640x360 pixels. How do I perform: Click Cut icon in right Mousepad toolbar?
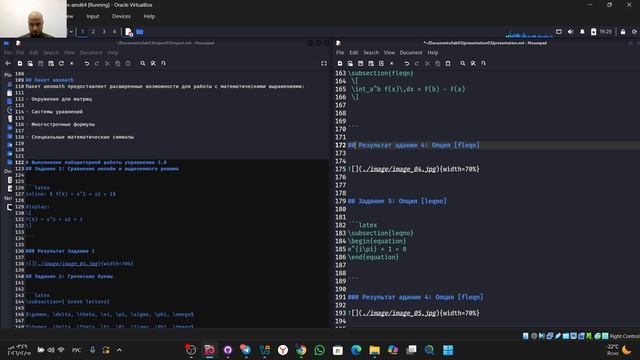coord(427,63)
